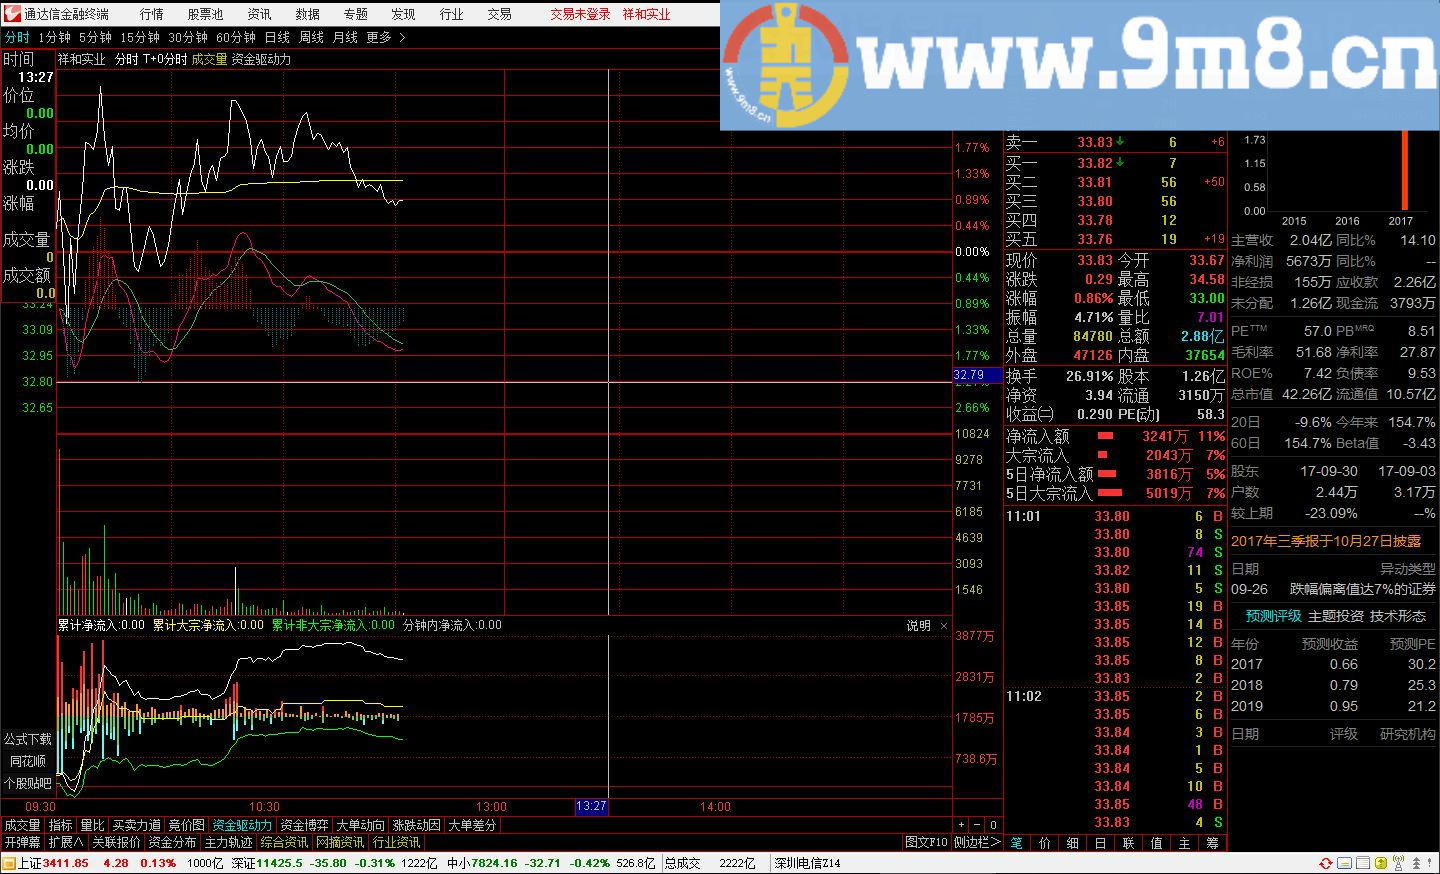Select the 笔 tick detail tab
The height and width of the screenshot is (874, 1440).
point(1017,843)
